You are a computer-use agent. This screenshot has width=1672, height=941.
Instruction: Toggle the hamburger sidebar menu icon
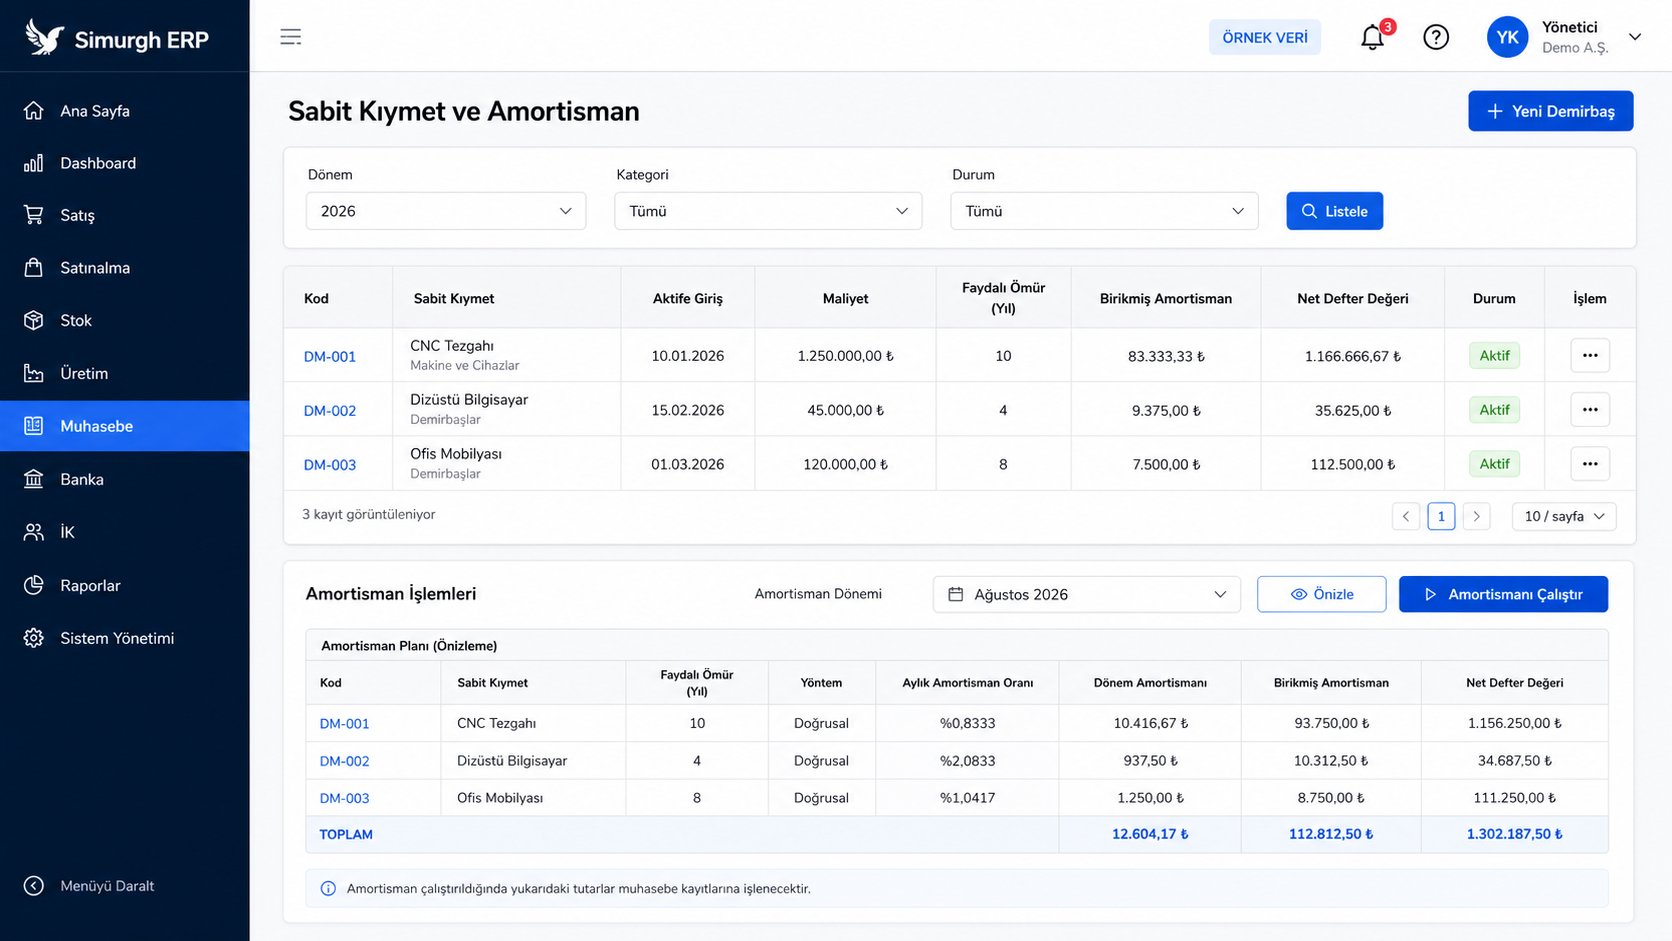point(291,37)
